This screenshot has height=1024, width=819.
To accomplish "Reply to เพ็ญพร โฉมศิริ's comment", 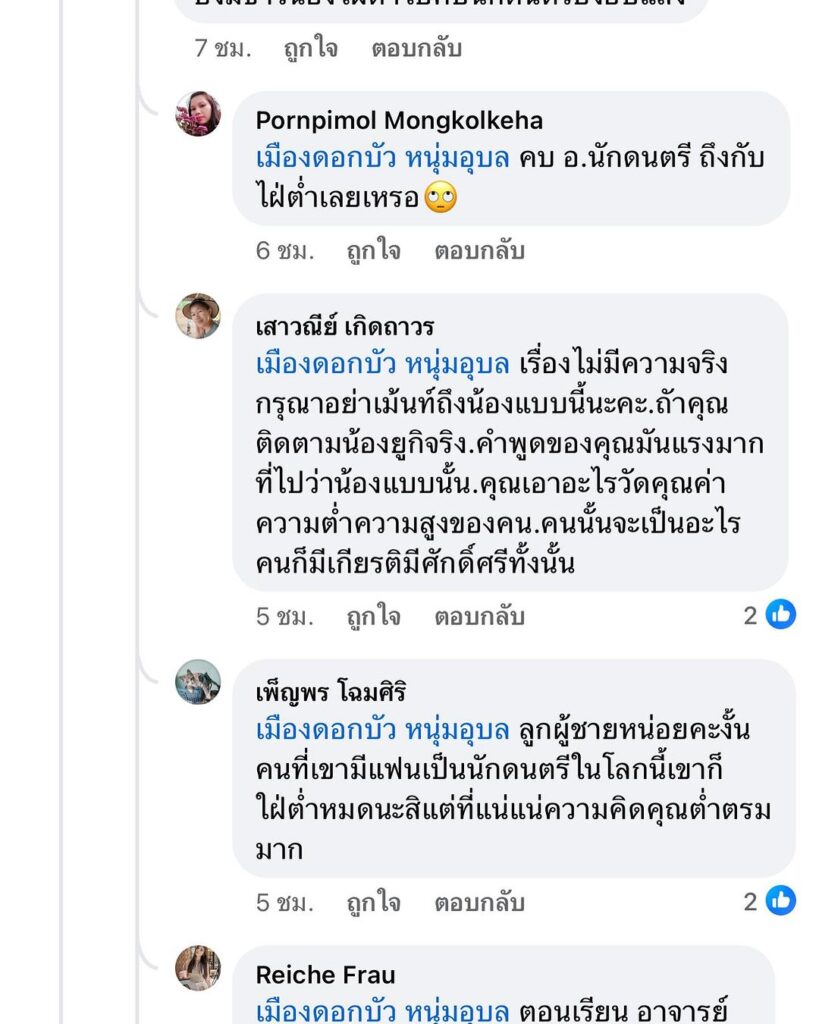I will pyautogui.click(x=478, y=902).
